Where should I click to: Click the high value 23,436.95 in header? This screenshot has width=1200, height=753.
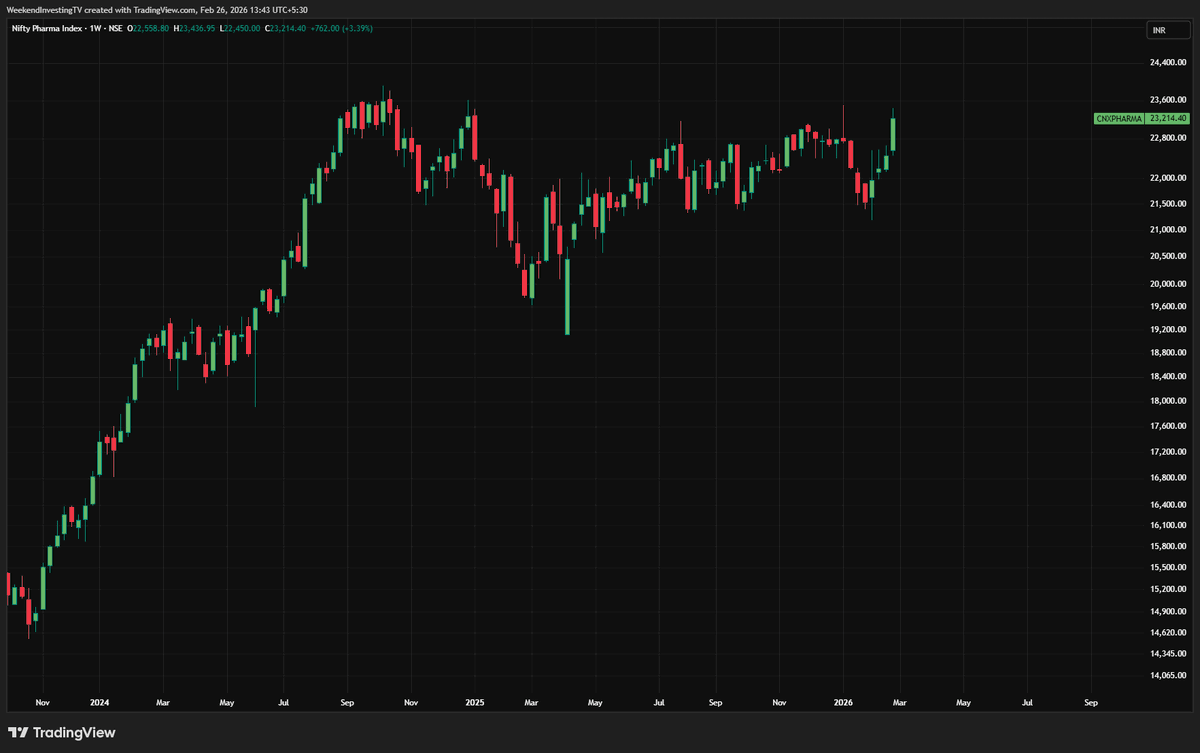(199, 28)
